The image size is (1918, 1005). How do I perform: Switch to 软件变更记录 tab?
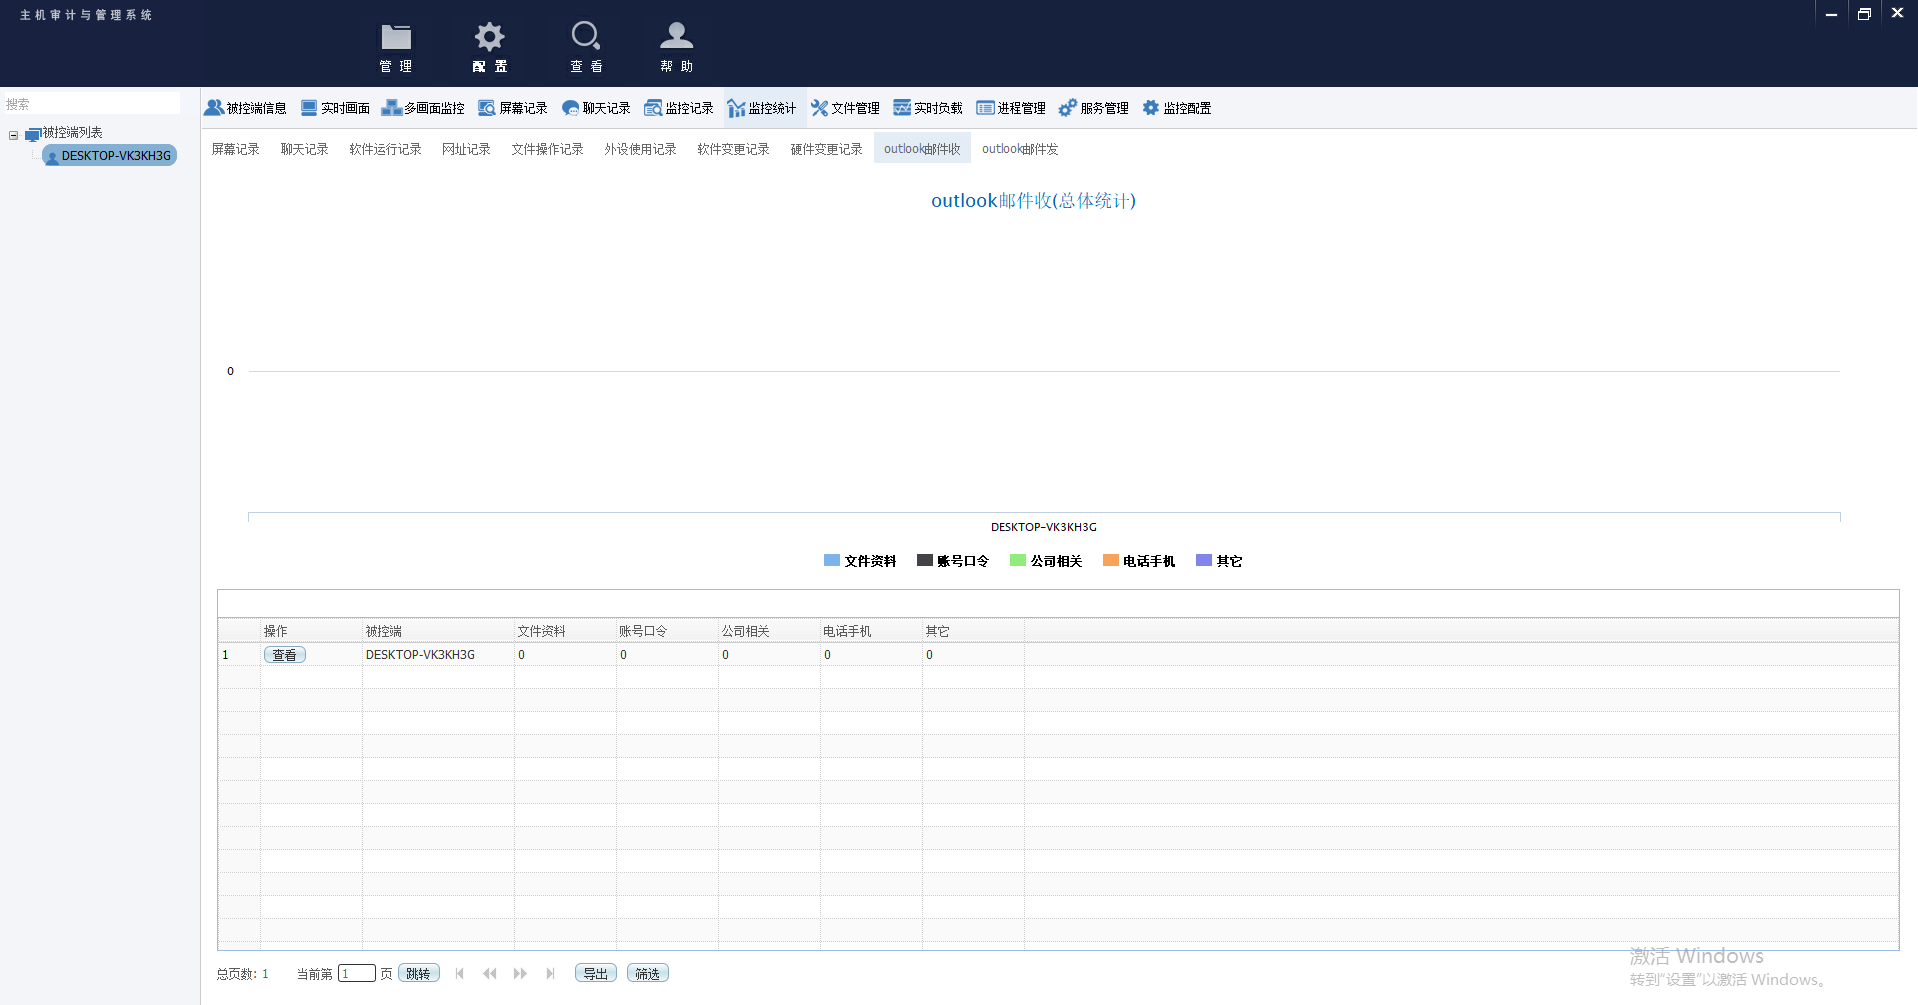(x=733, y=149)
